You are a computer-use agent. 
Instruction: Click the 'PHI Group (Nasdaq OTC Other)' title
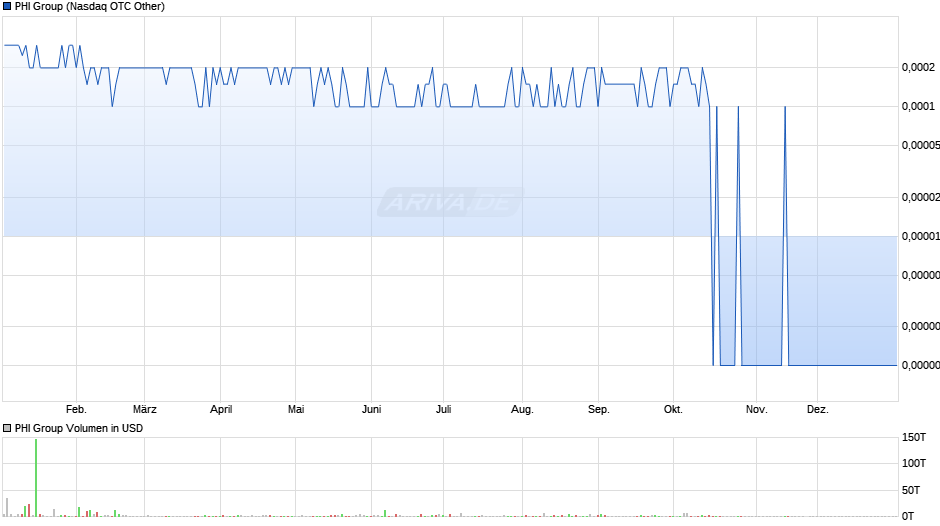pyautogui.click(x=90, y=7)
